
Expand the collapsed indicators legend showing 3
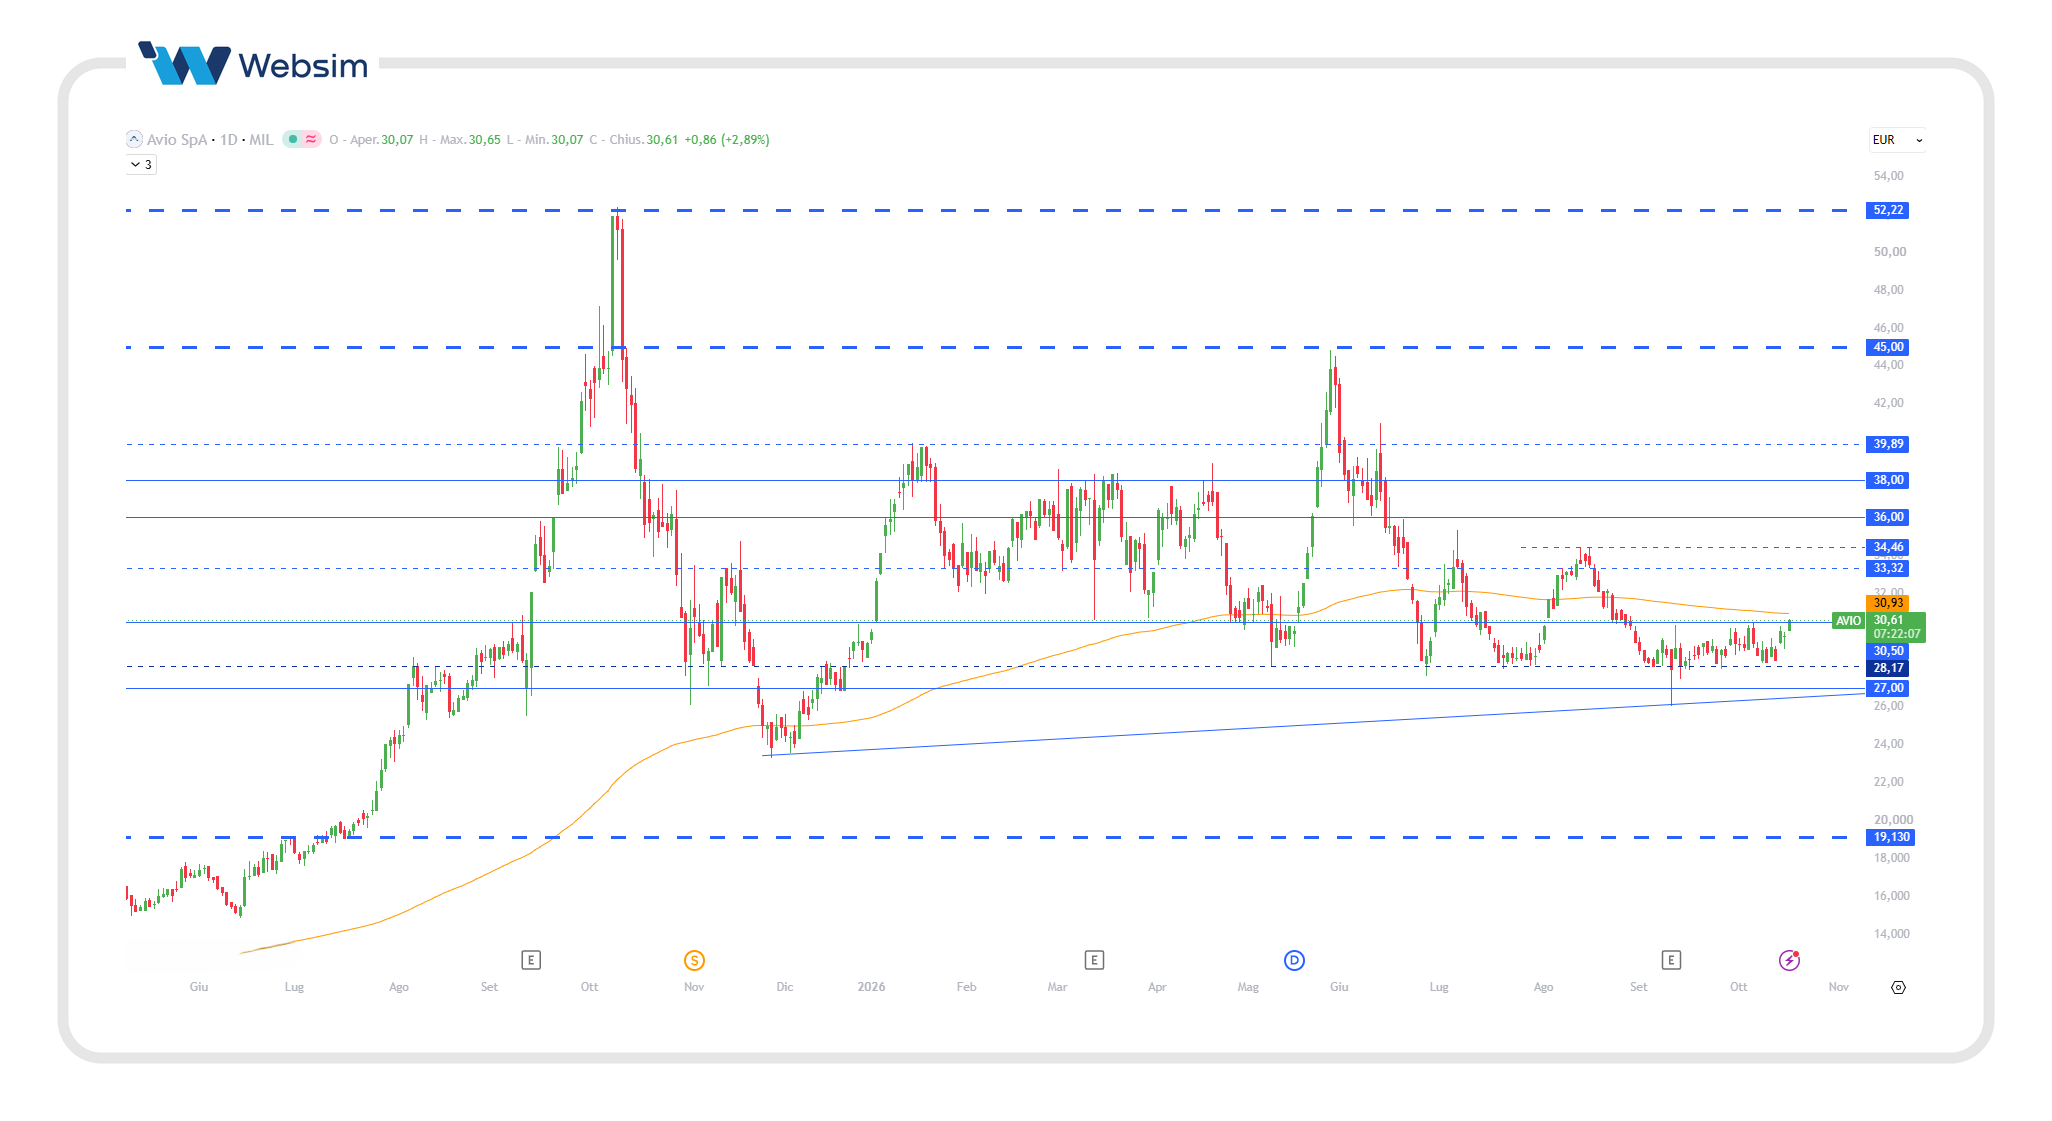141,164
